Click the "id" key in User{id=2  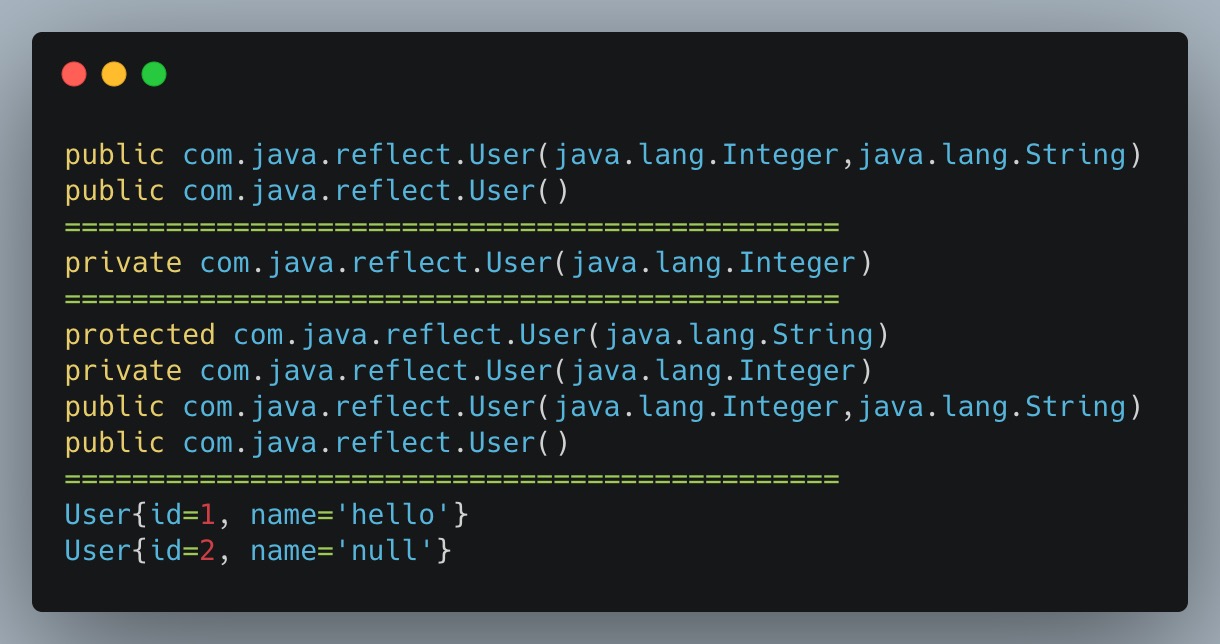pos(166,550)
